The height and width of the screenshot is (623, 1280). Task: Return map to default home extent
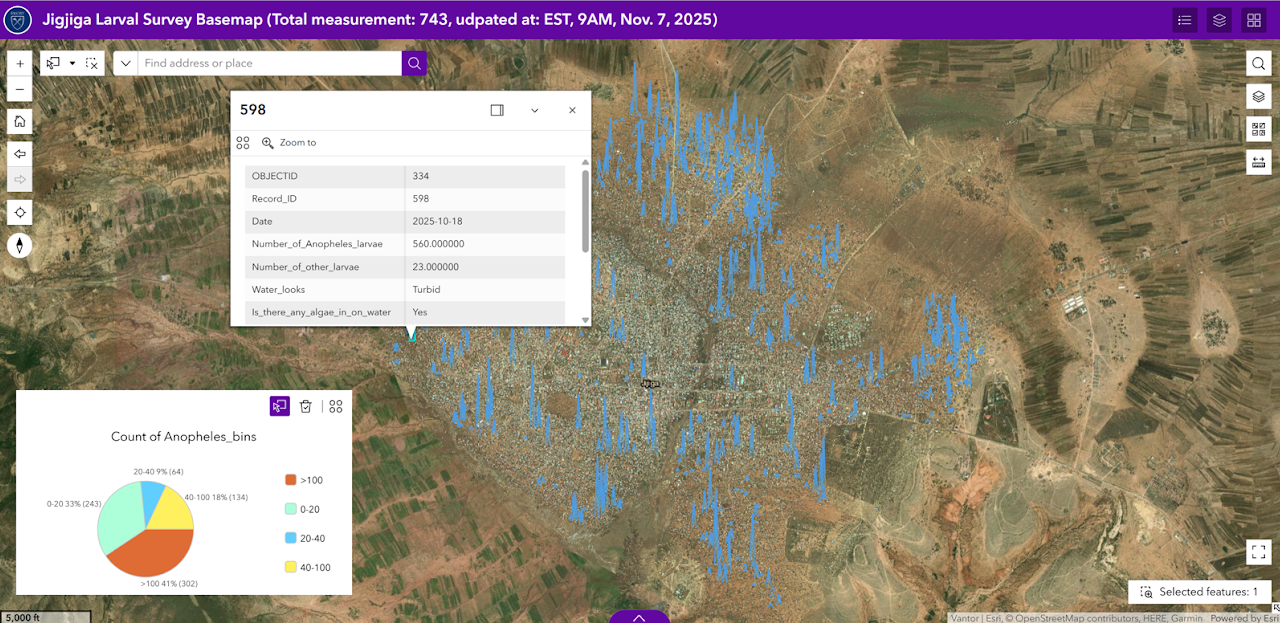click(x=20, y=122)
